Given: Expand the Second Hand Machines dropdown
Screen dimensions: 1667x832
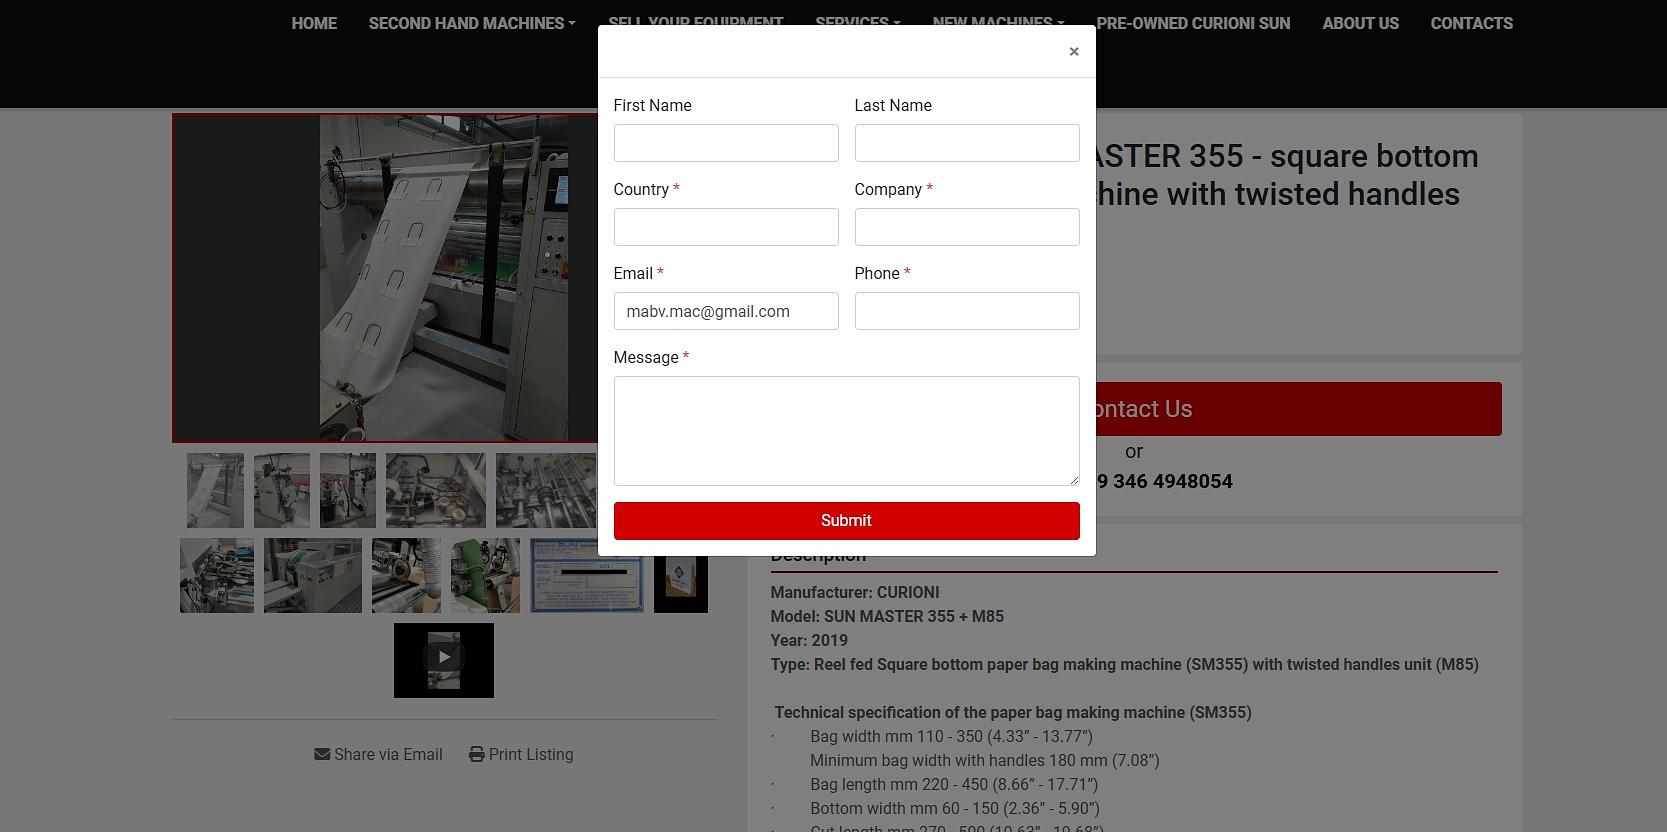Looking at the screenshot, I should (472, 23).
